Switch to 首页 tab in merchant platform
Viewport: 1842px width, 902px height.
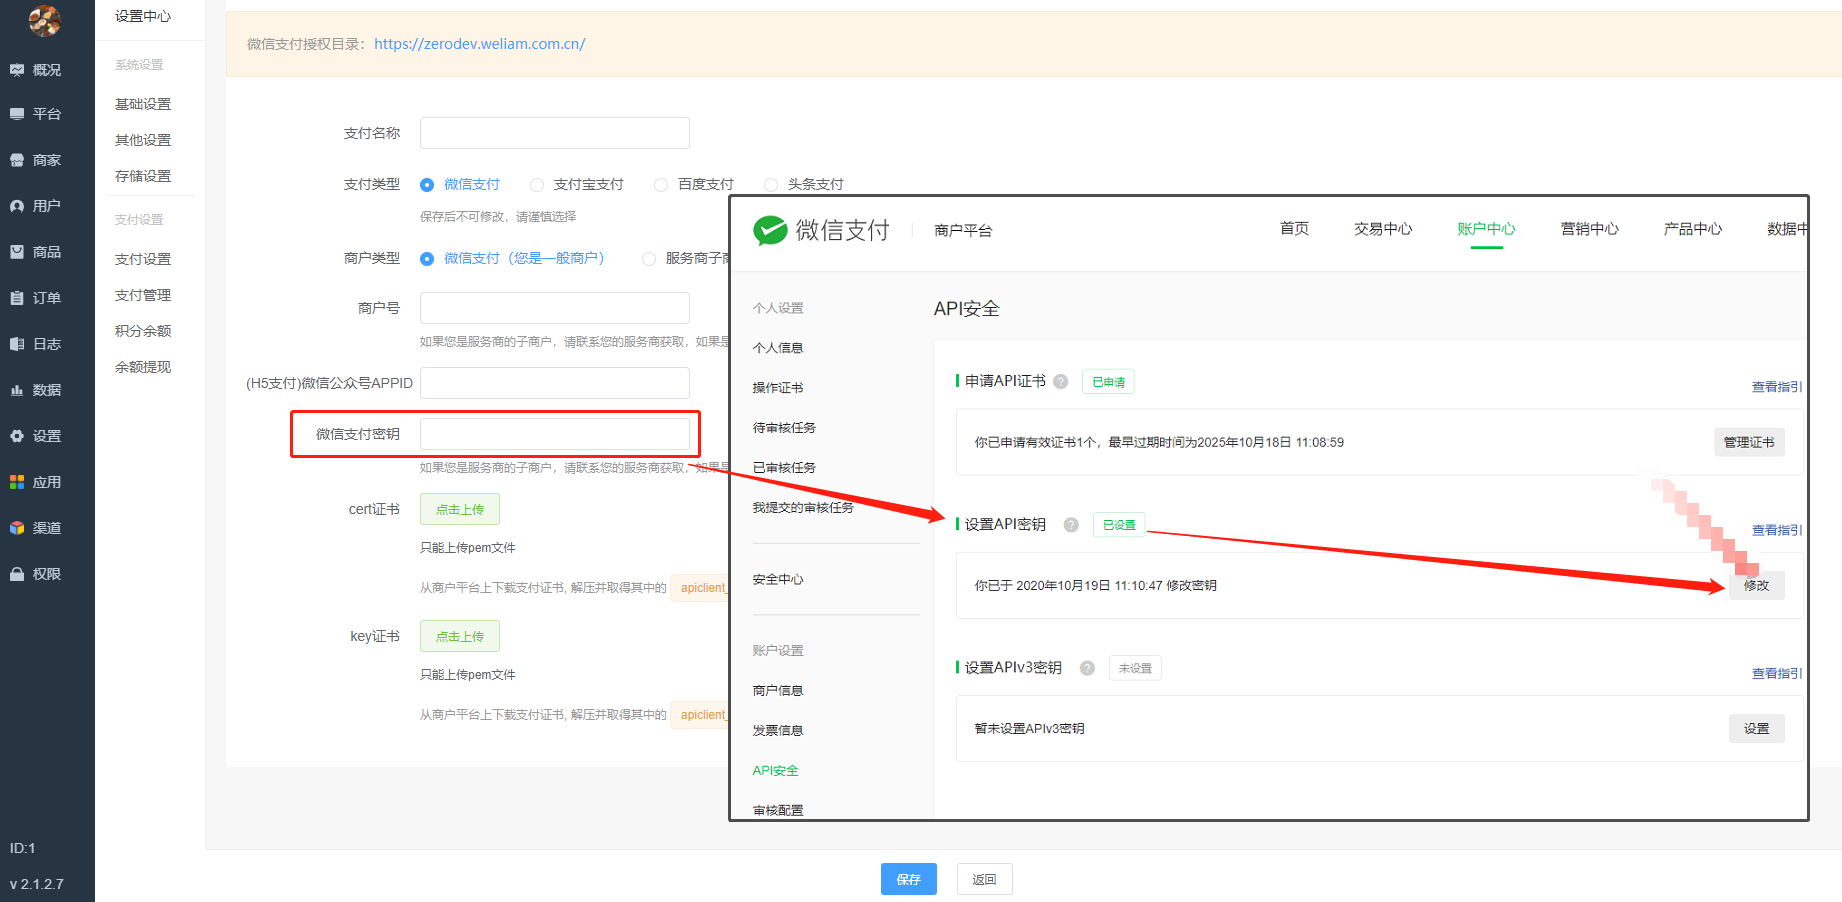[1294, 229]
